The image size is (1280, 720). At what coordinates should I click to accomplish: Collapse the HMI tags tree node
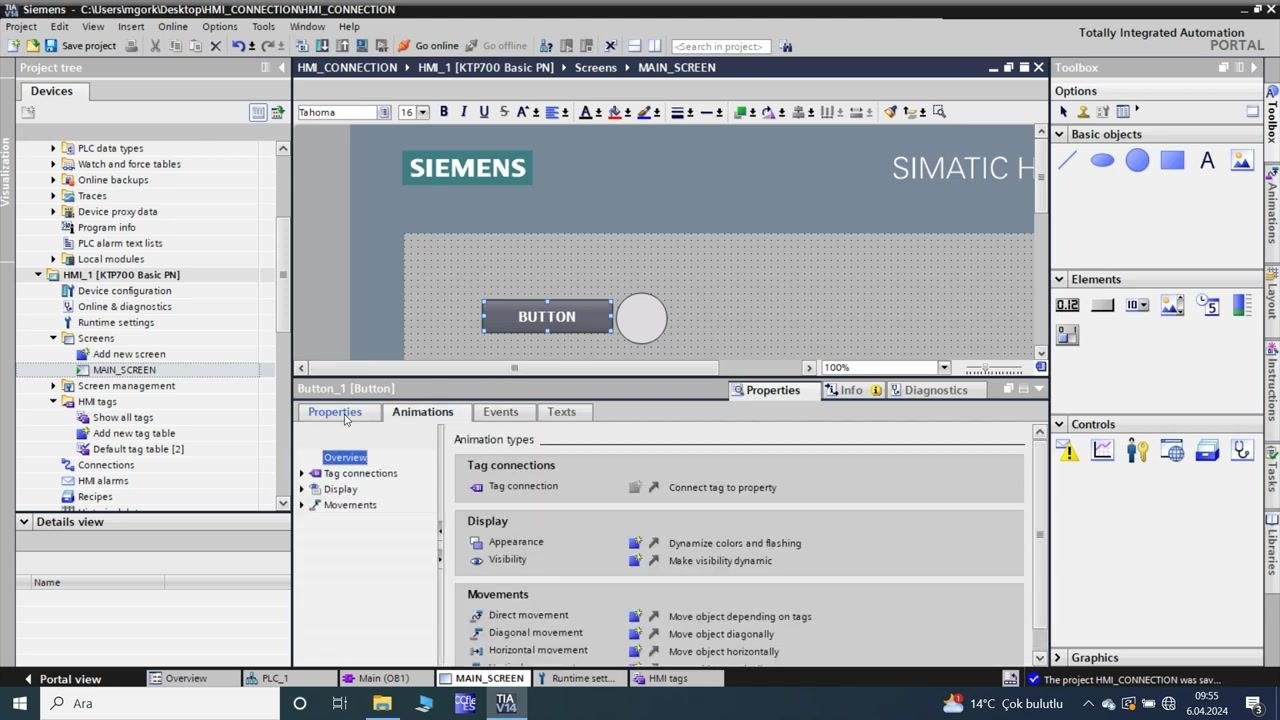54,402
